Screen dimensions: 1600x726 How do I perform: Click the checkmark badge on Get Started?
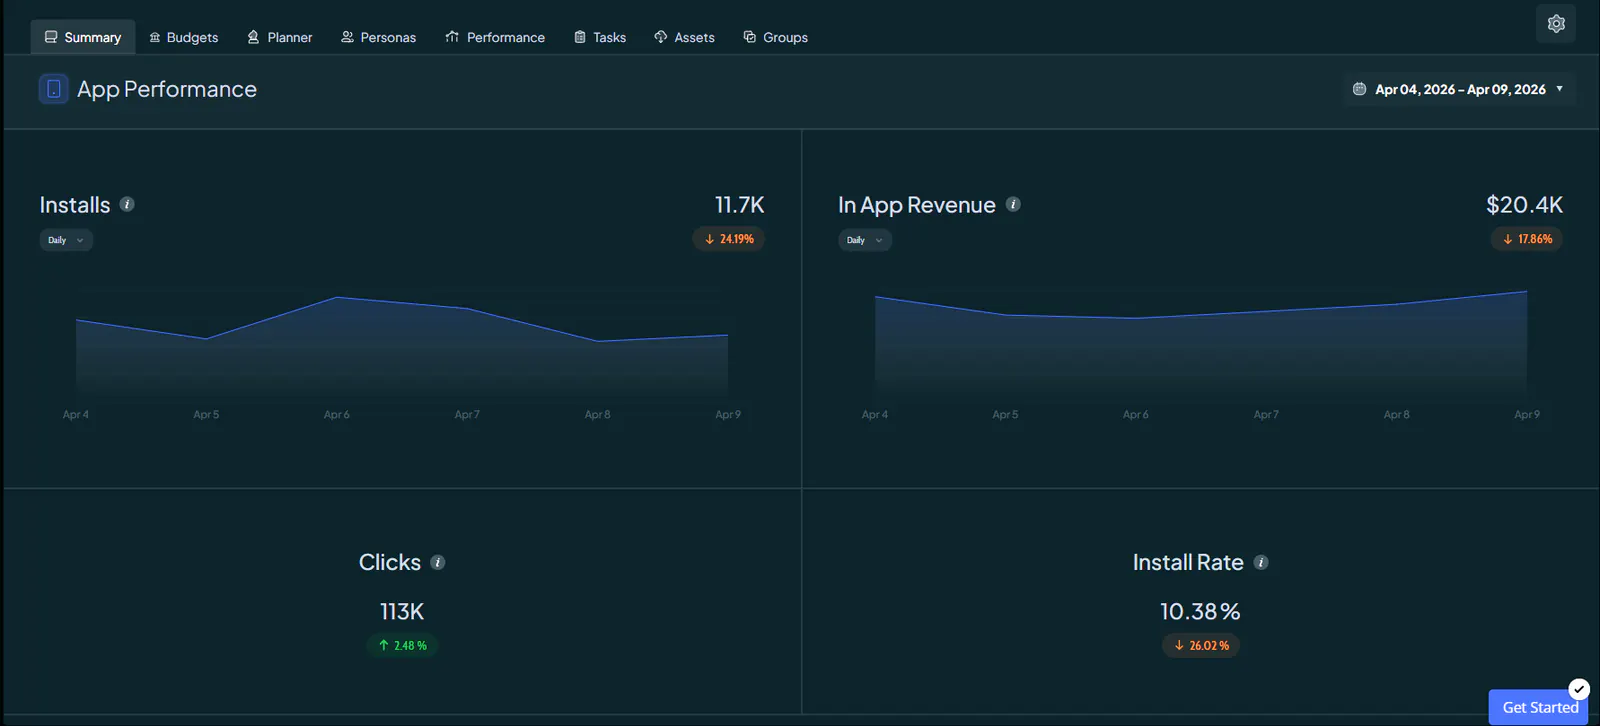pos(1579,689)
